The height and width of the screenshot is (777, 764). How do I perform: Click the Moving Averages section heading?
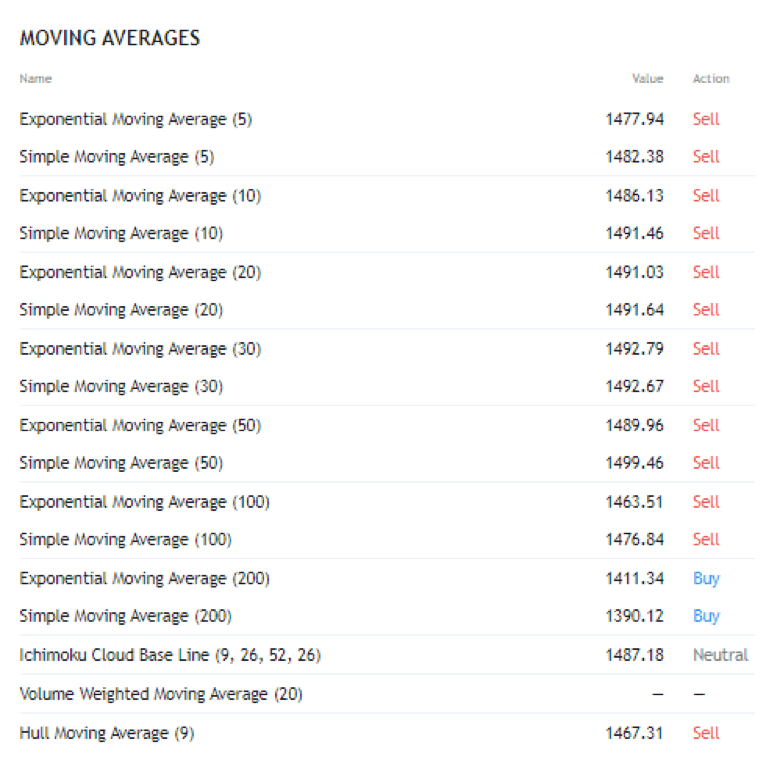(110, 38)
